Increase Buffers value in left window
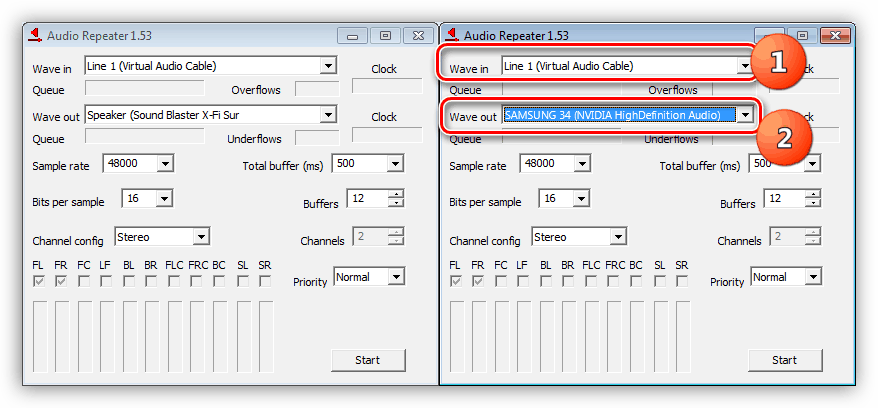 point(396,194)
